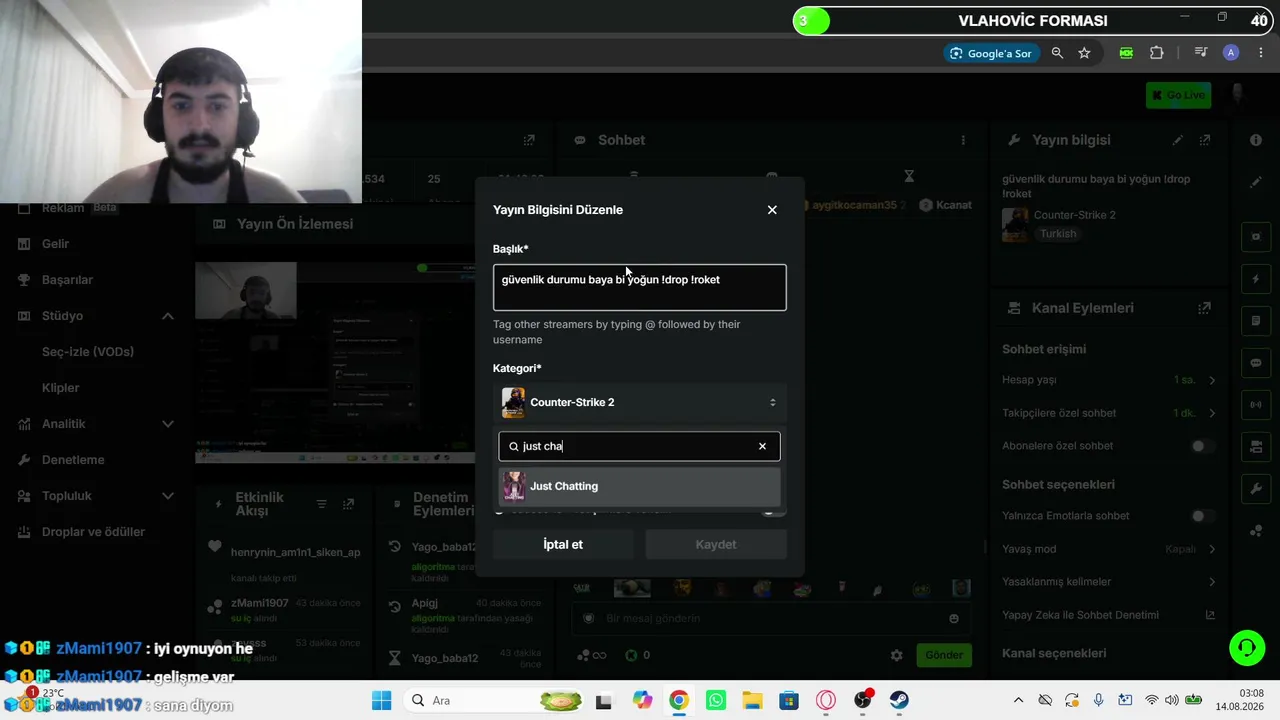Viewport: 1280px width, 720px height.
Task: Open the Counter-Strike 2 category dropdown
Action: point(640,402)
